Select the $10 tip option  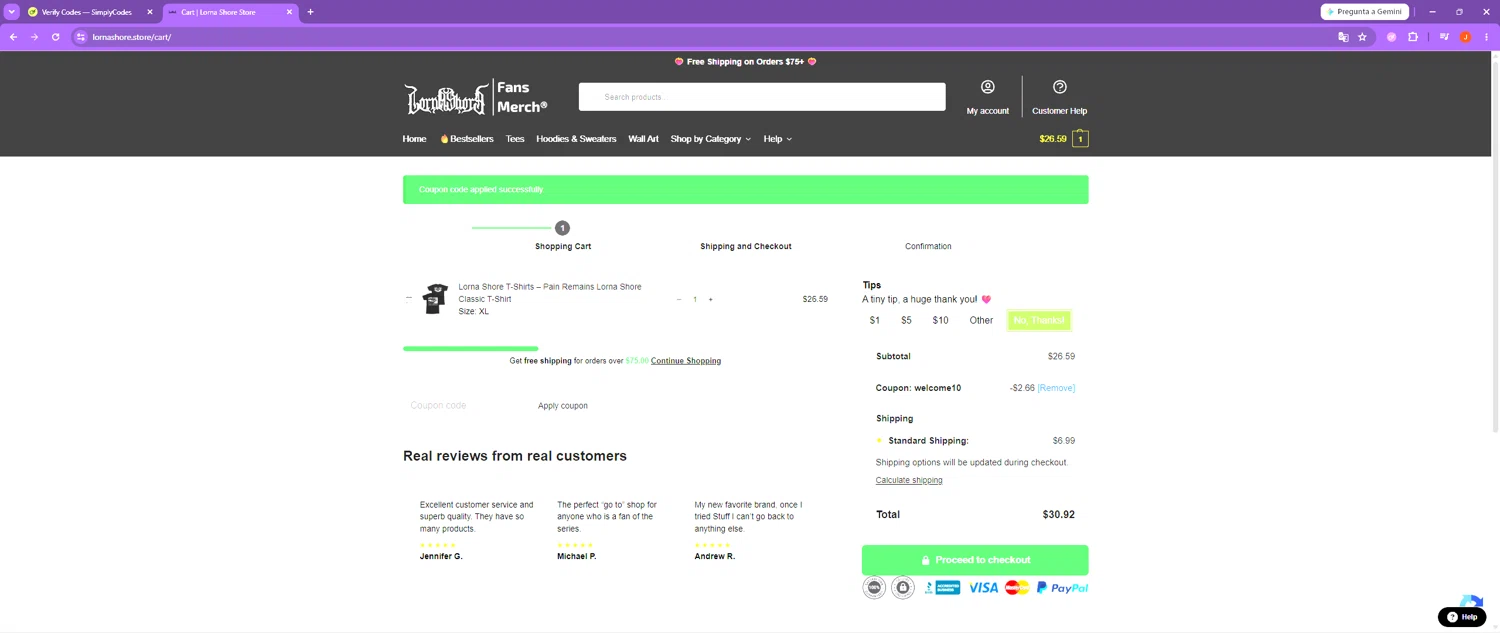tap(940, 320)
